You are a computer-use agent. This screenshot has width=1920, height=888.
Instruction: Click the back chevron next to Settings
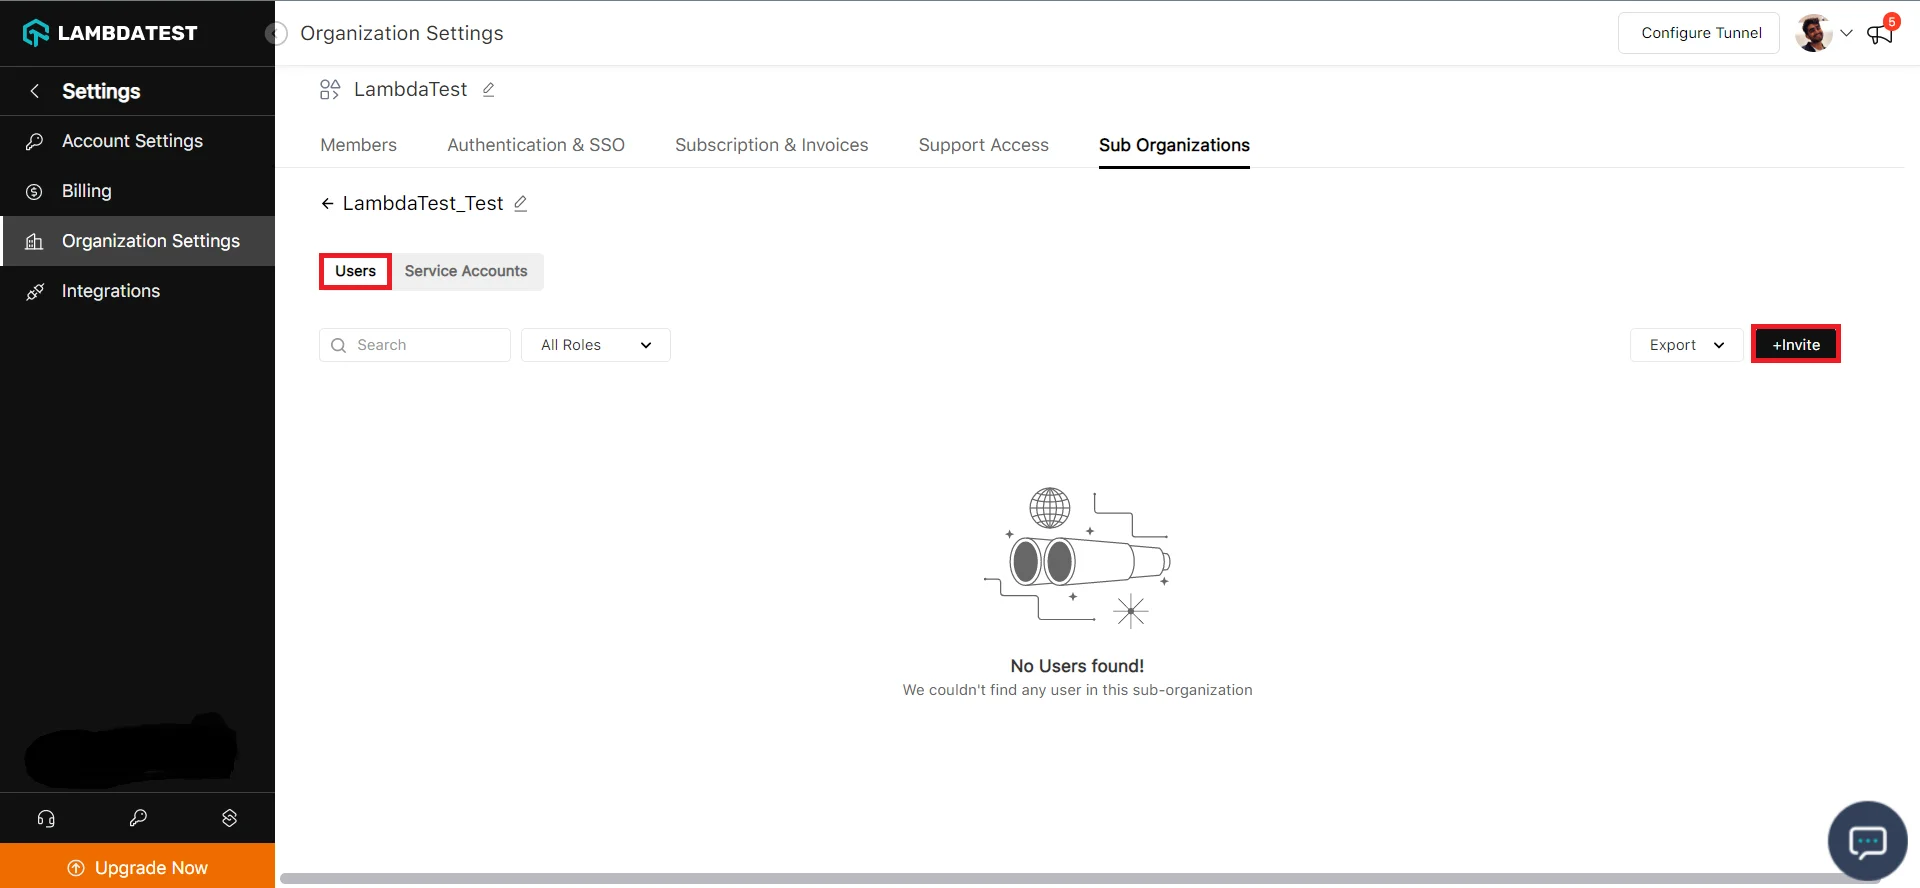pos(35,91)
